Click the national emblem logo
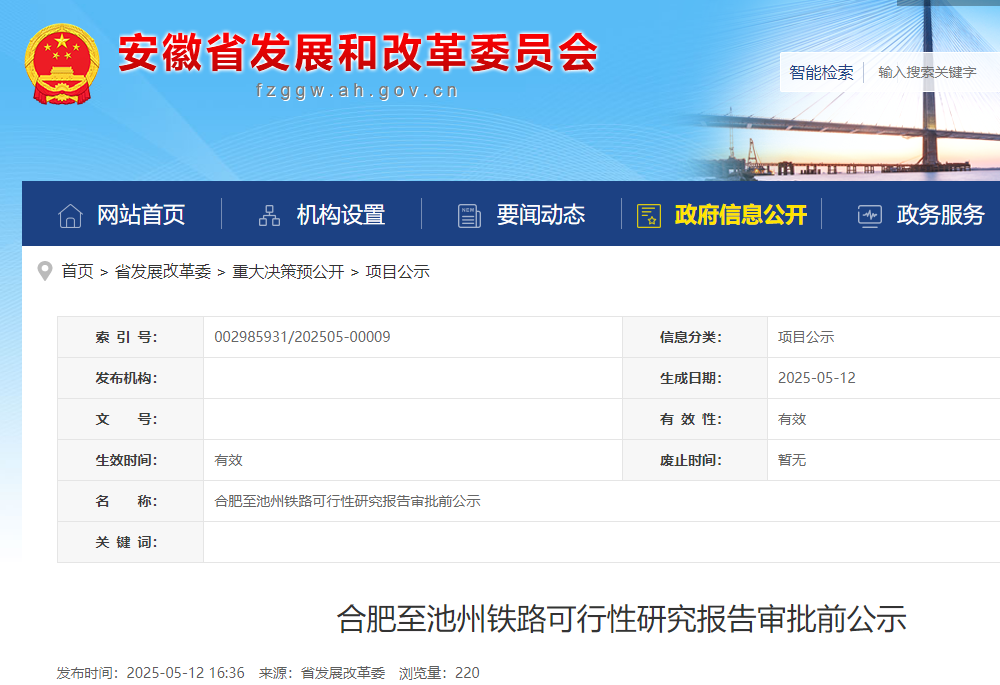Viewport: 1000px width, 685px height. tap(62, 63)
